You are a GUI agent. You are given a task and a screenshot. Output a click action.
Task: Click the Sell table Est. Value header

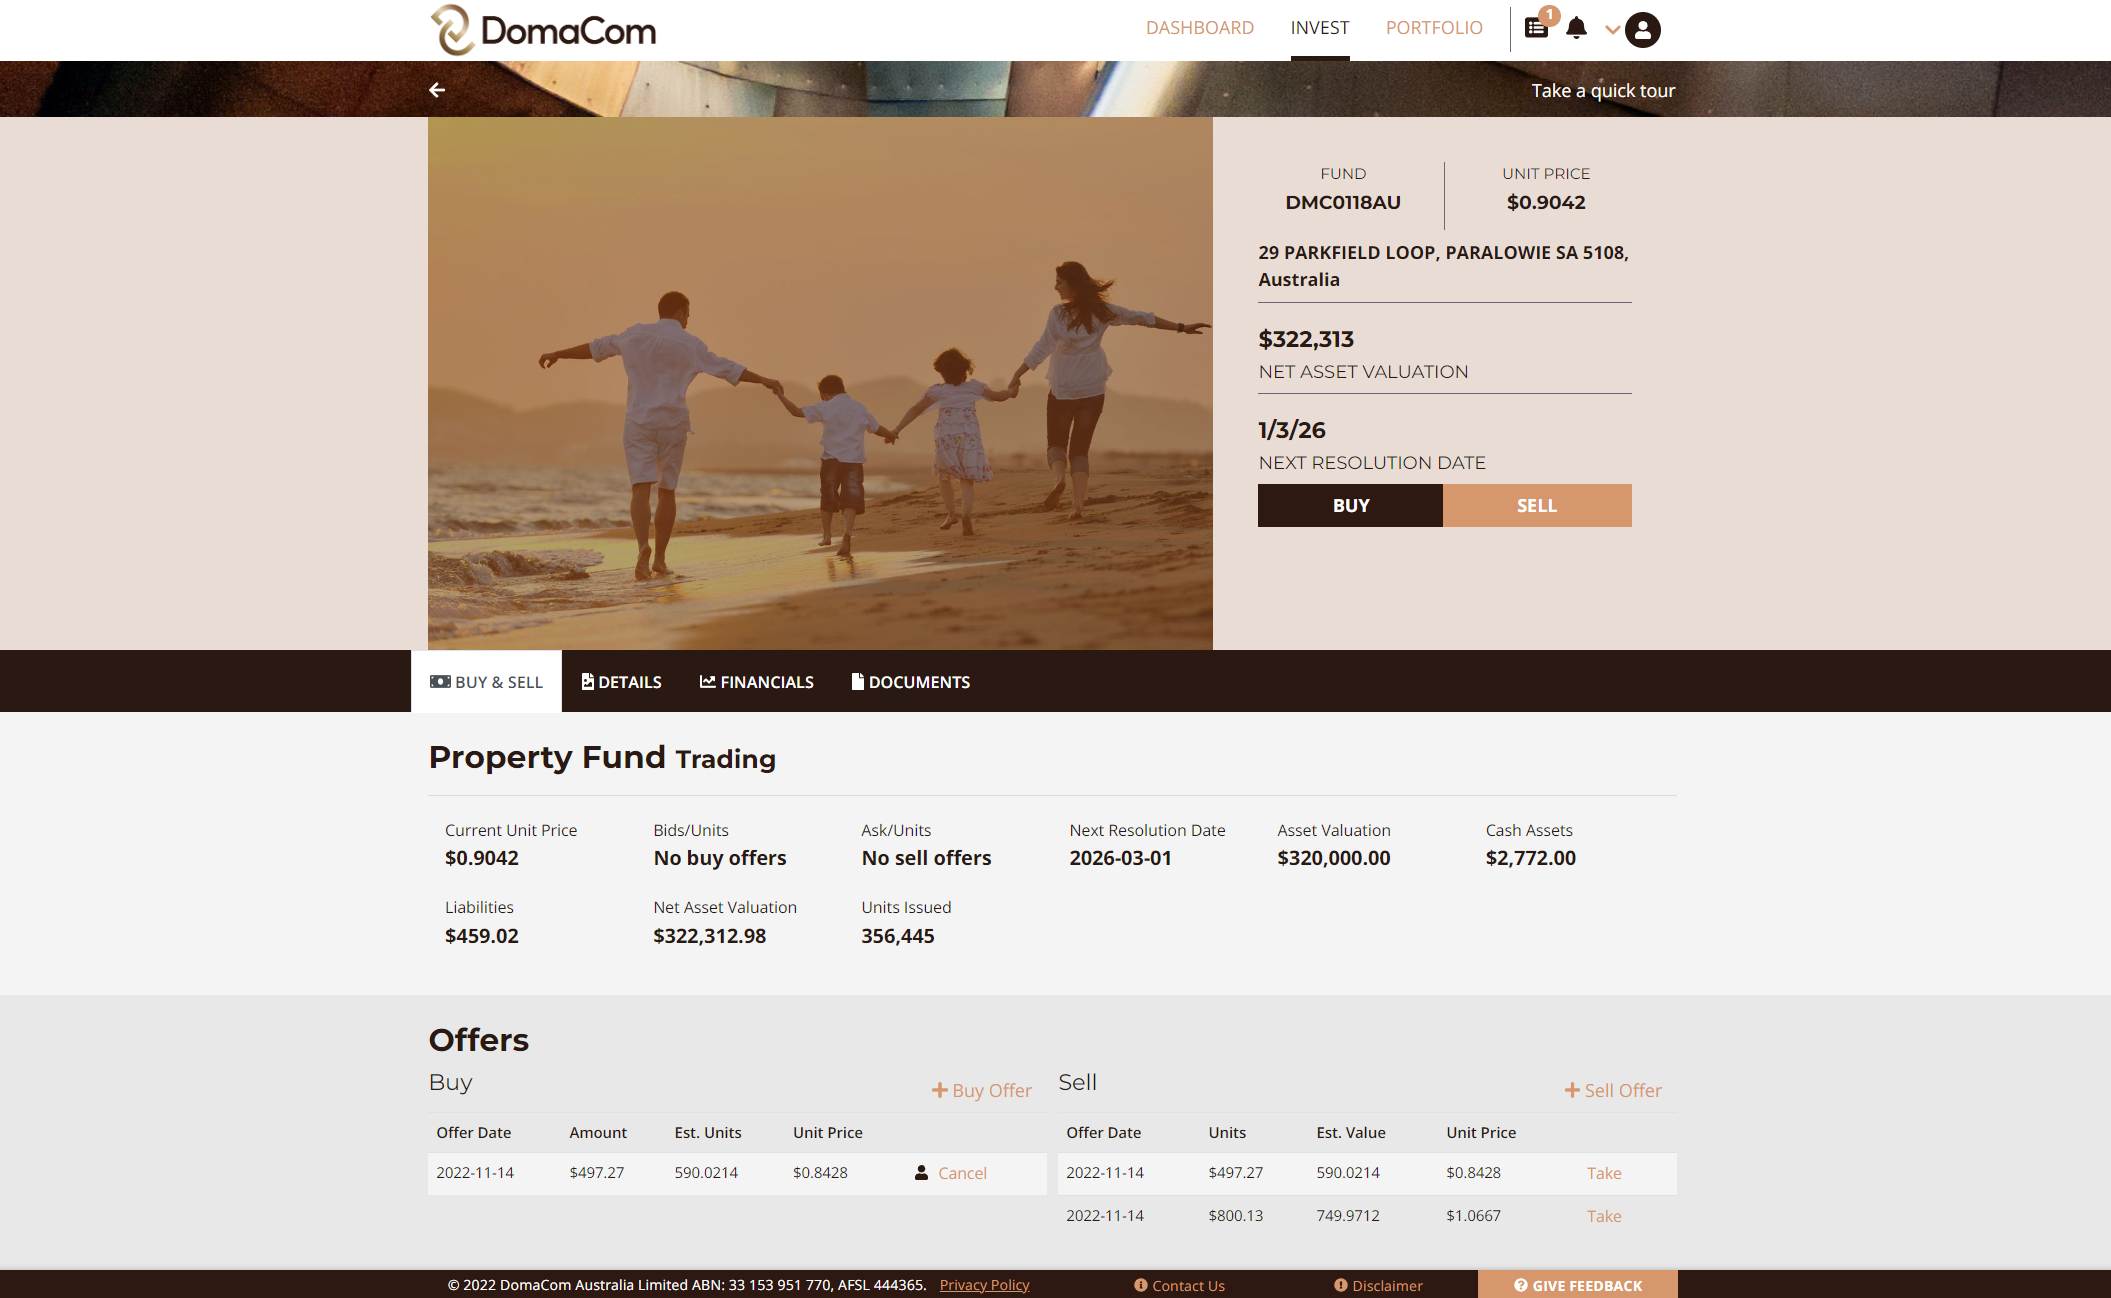click(x=1351, y=1133)
